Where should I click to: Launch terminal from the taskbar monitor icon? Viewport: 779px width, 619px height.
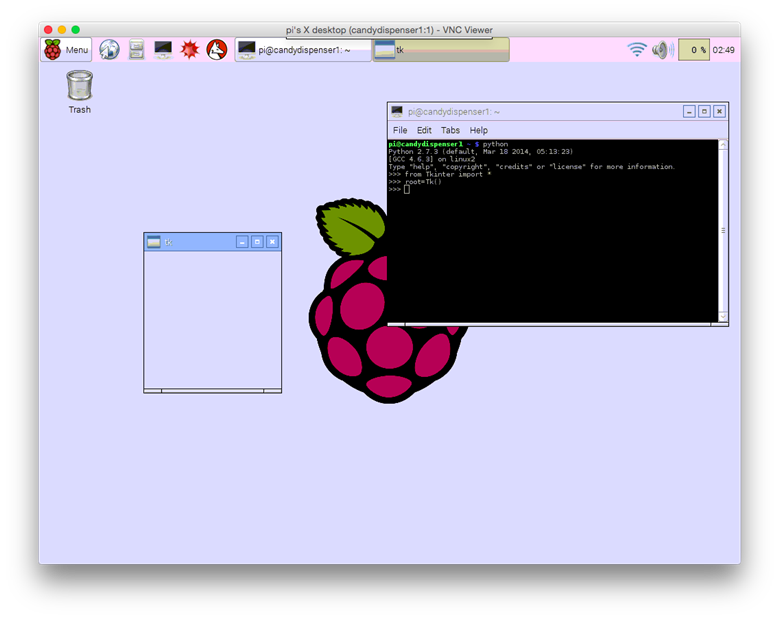[163, 50]
